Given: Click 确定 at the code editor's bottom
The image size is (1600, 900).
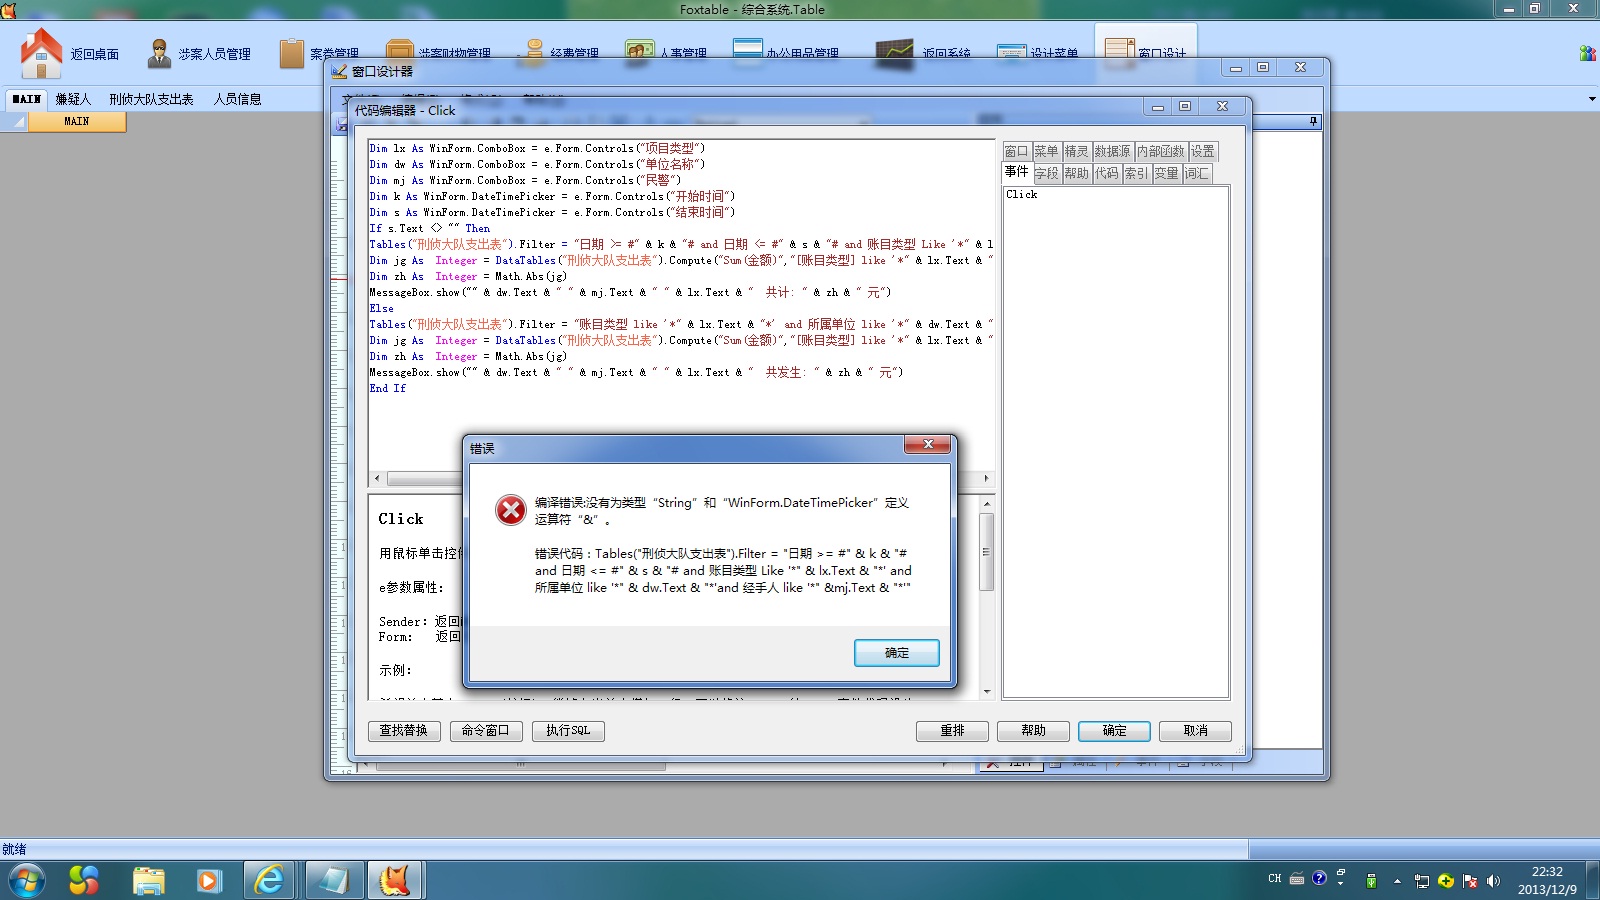Looking at the screenshot, I should (x=1114, y=731).
